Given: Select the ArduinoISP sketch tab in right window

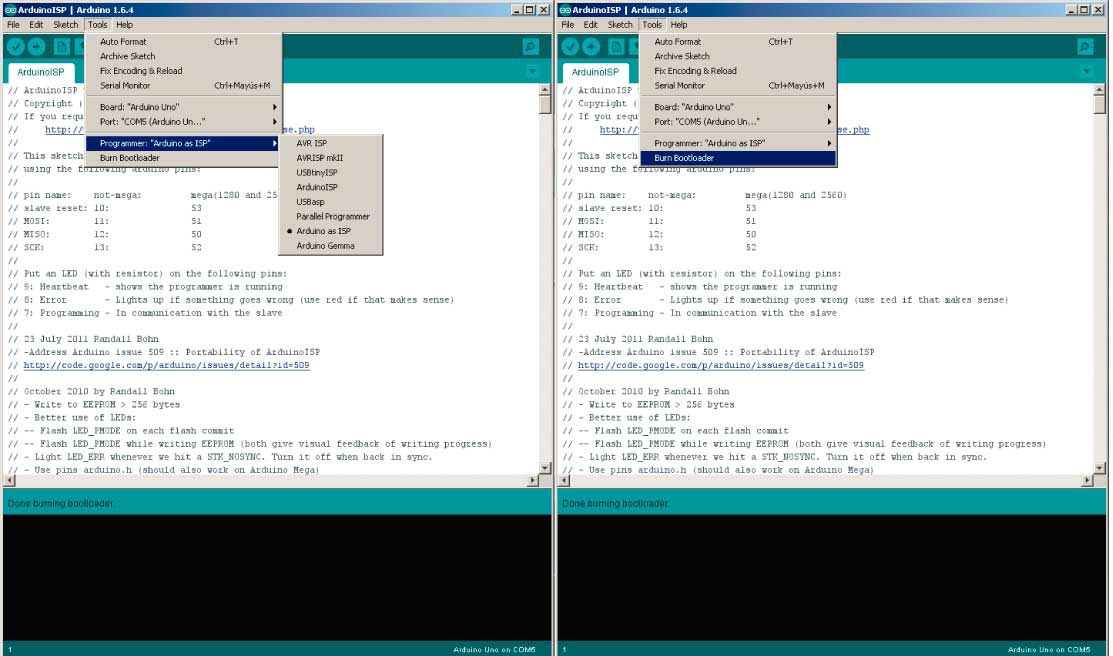Looking at the screenshot, I should (595, 72).
